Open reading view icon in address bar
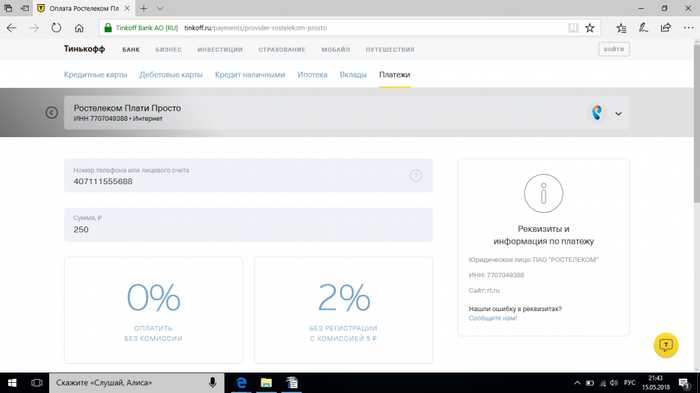This screenshot has height=393, width=700. point(573,28)
